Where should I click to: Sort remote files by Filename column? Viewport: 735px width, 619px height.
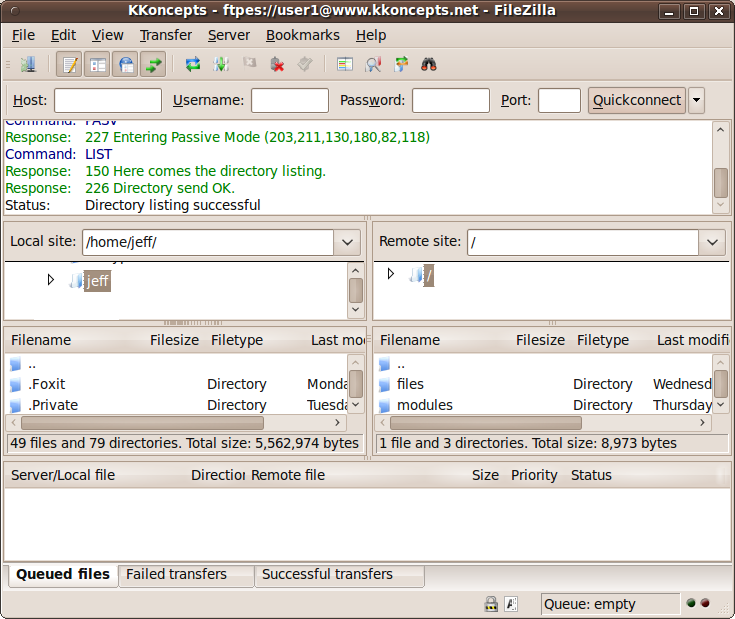[x=410, y=340]
